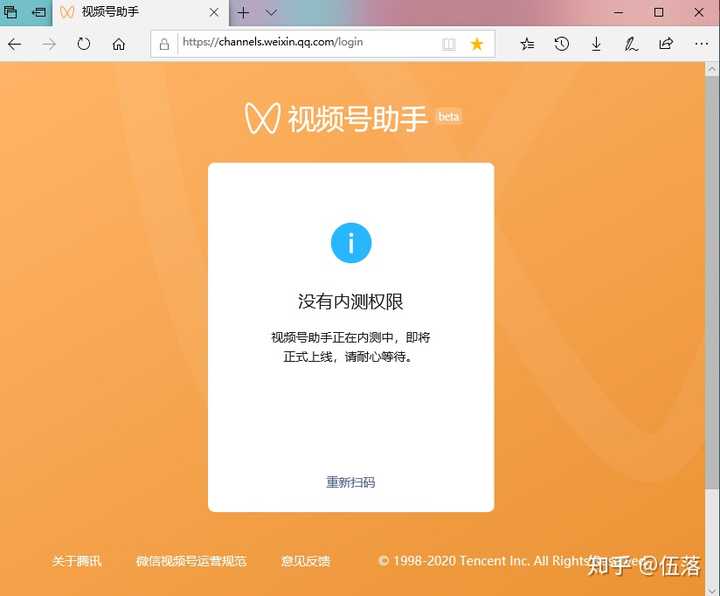Toggle the favorites star for this page
The height and width of the screenshot is (596, 720).
477,44
